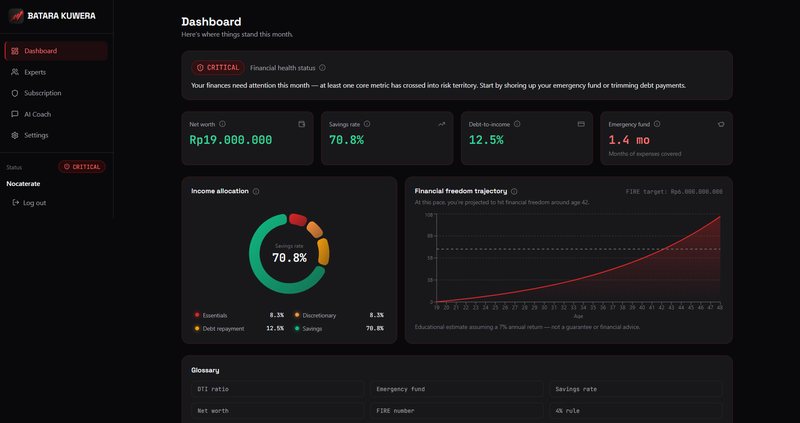Click the AI Coach chat icon
The image size is (800, 423).
pos(15,114)
